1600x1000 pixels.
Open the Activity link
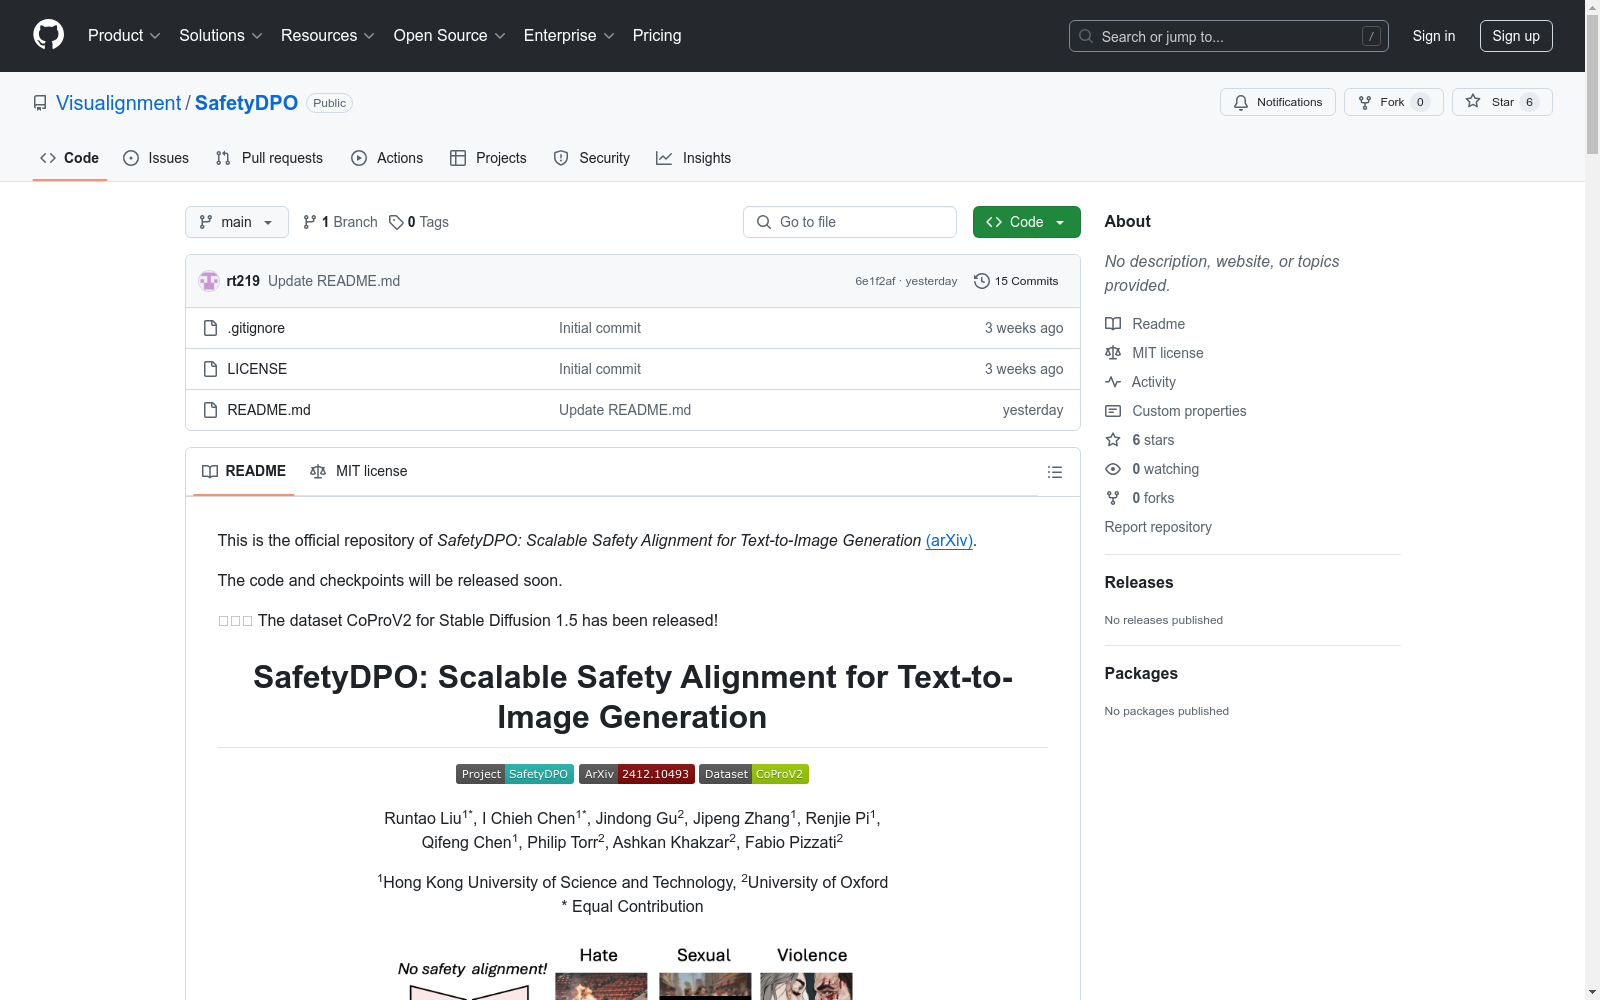click(1141, 382)
